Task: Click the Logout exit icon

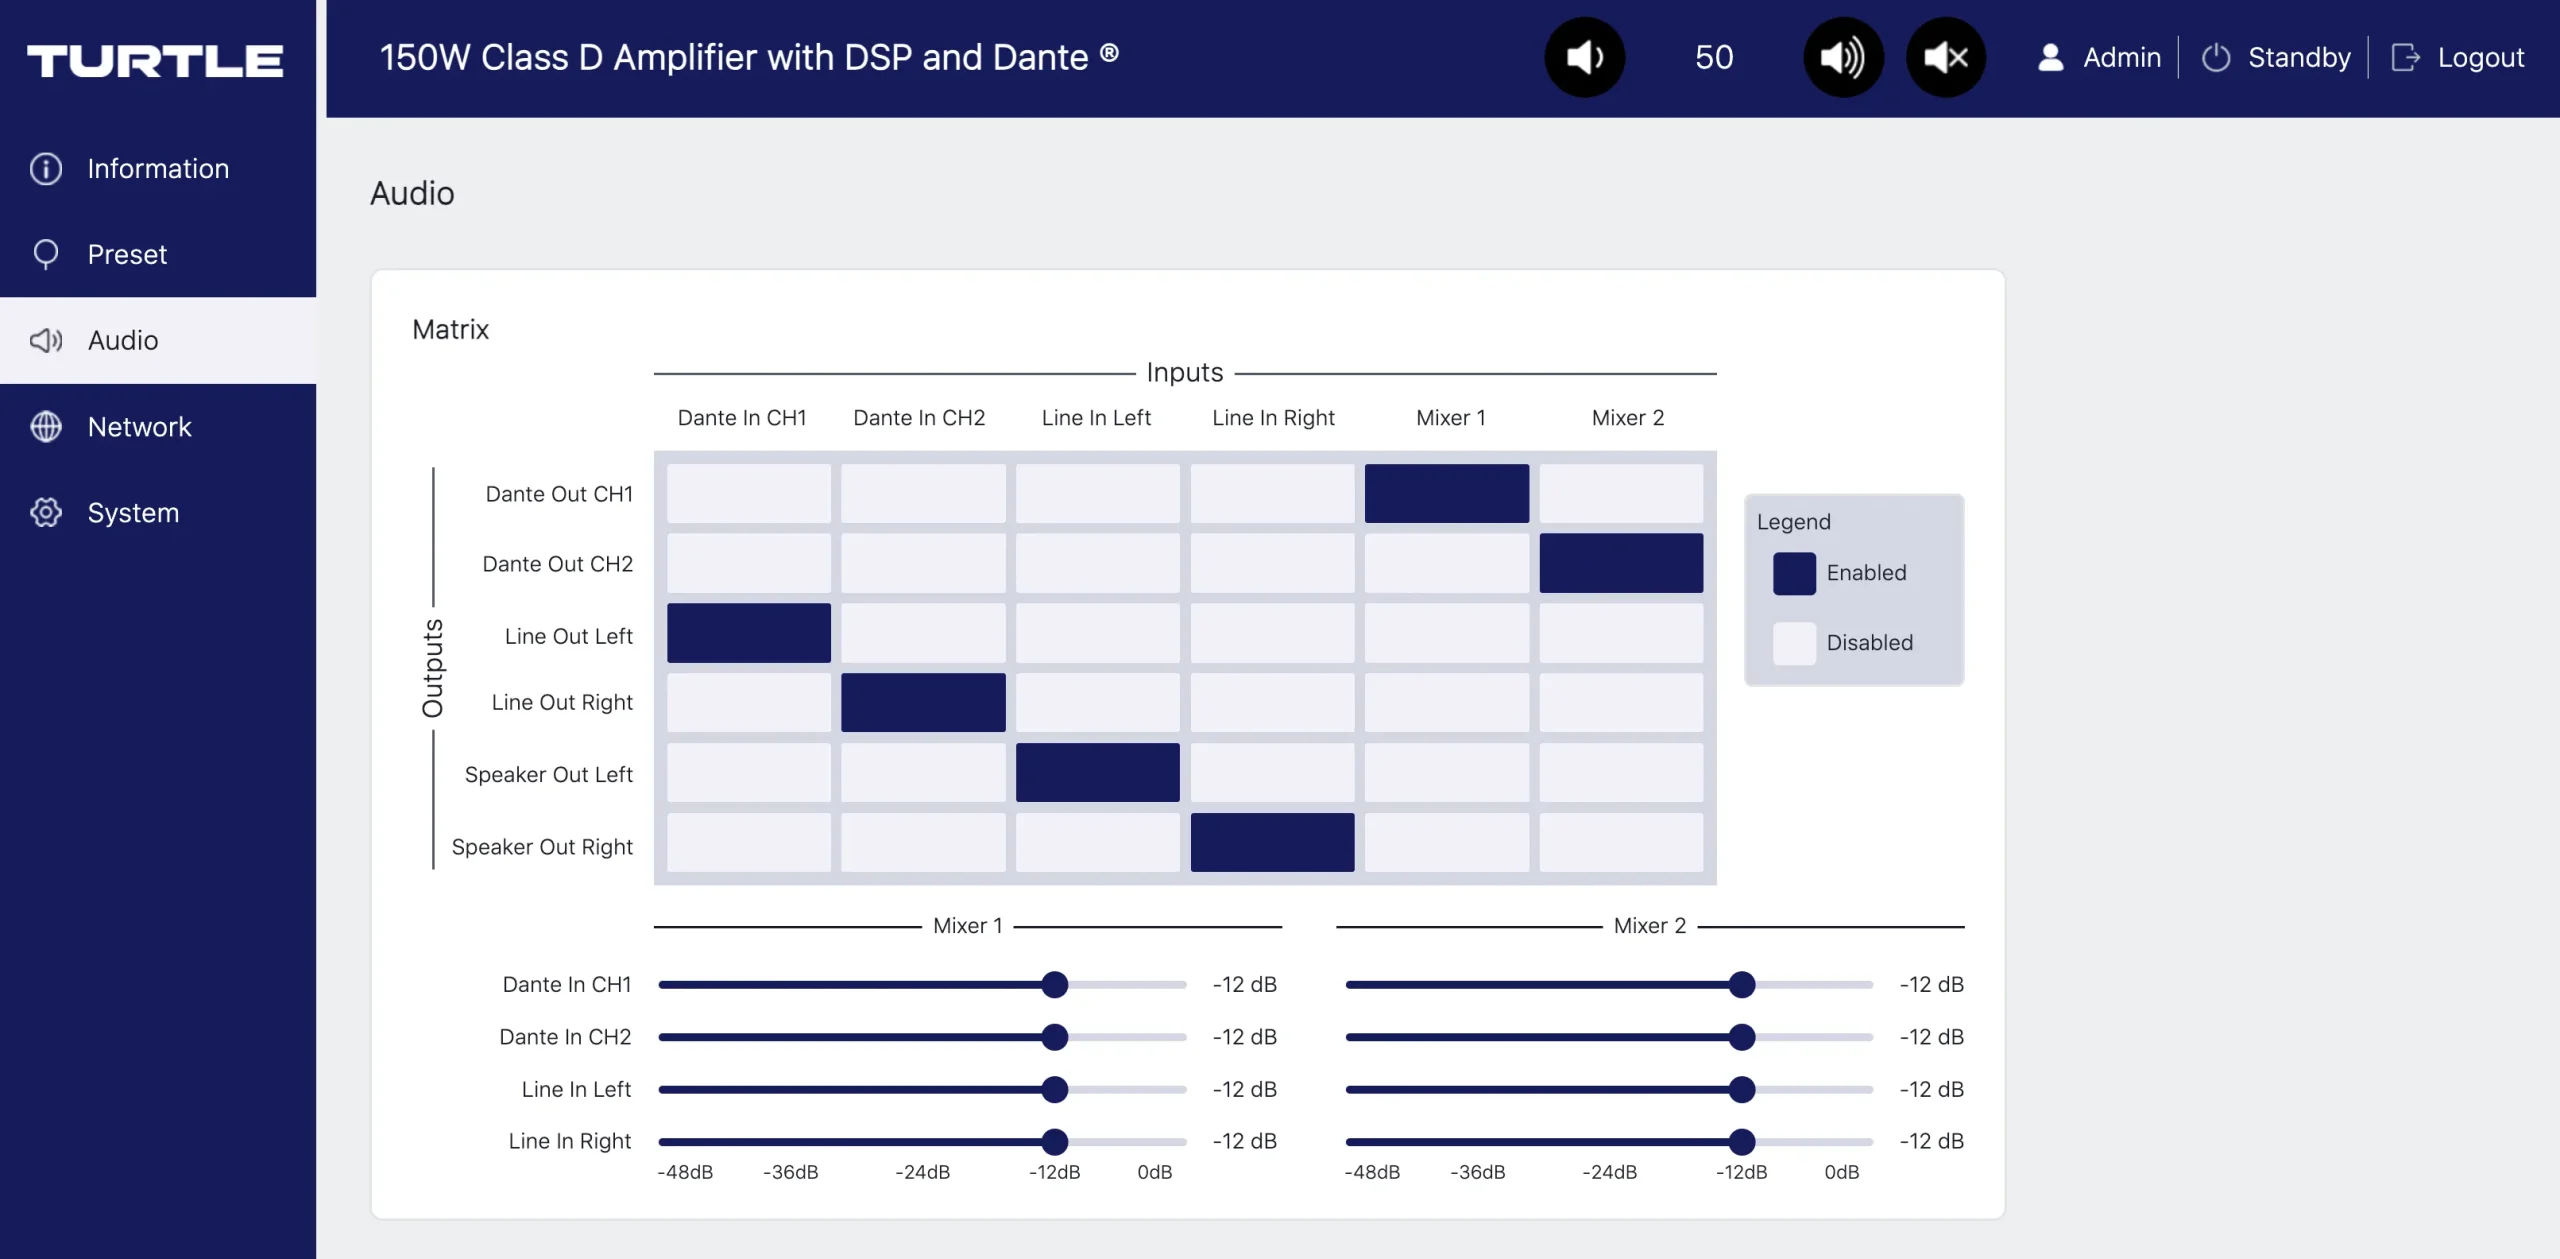Action: point(2405,58)
